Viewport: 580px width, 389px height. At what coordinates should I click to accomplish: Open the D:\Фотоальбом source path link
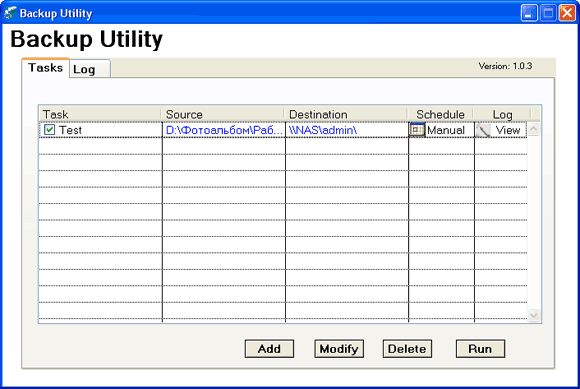point(224,130)
